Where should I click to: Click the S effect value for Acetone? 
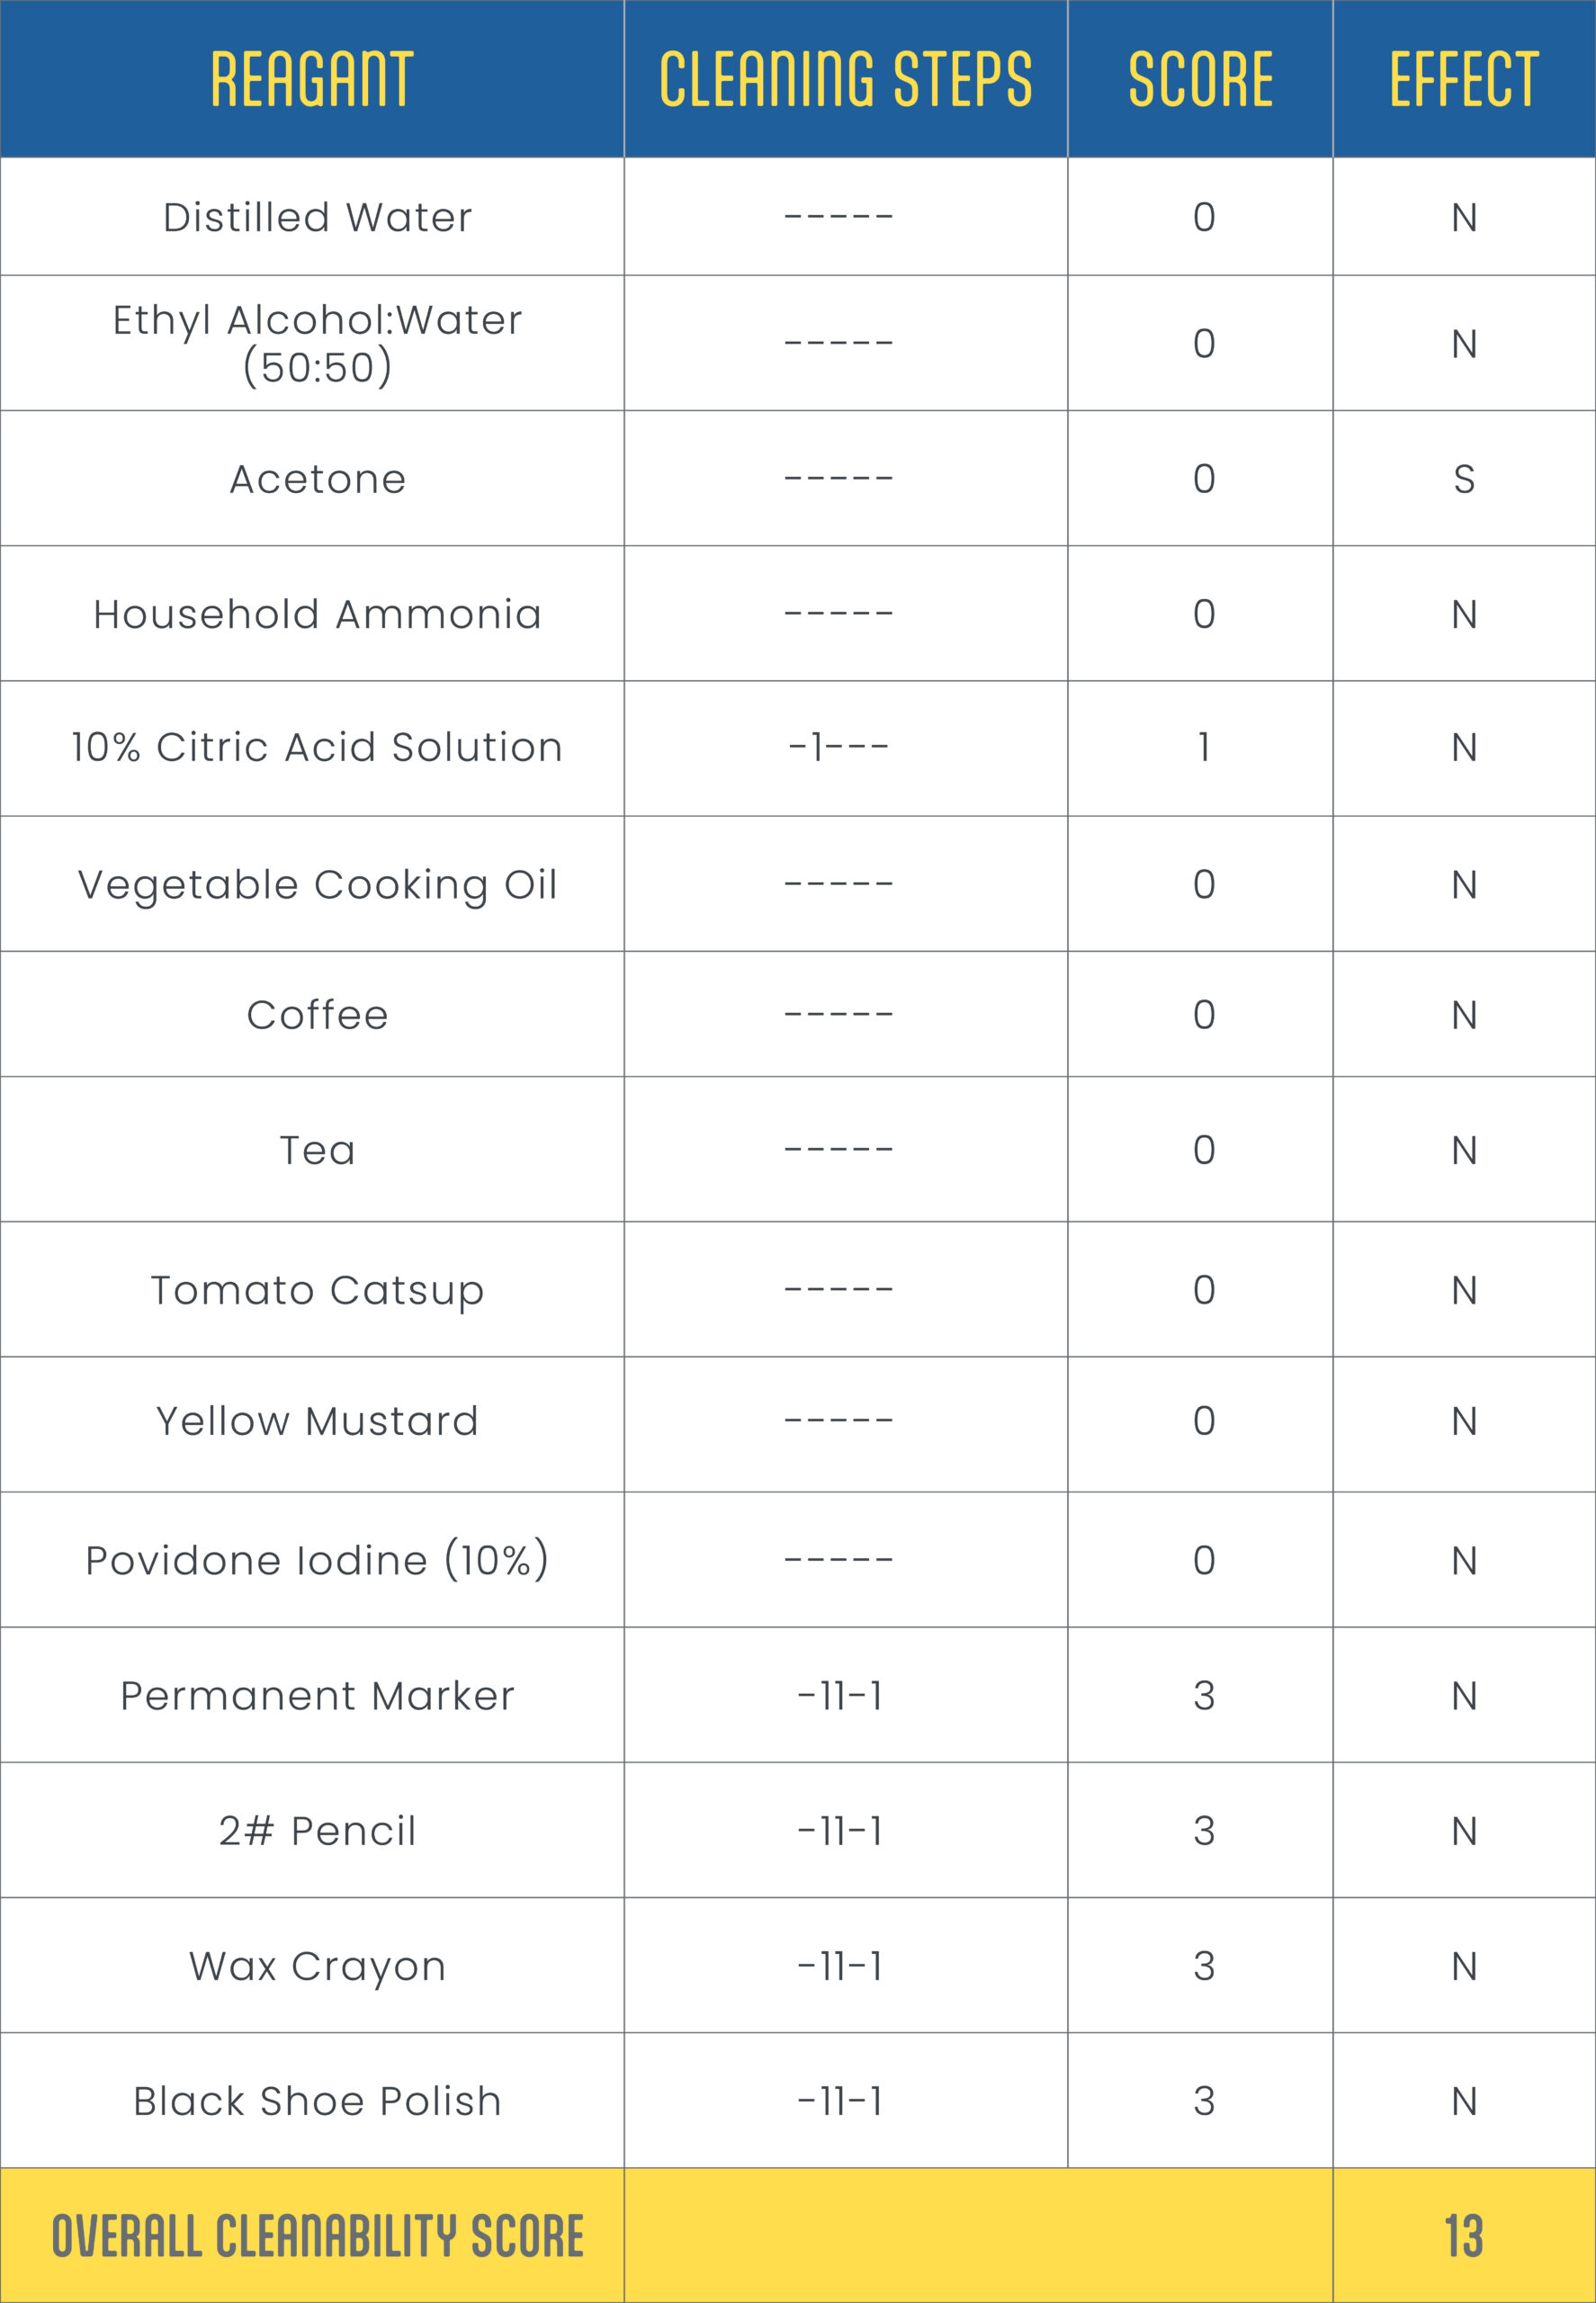pyautogui.click(x=1464, y=480)
